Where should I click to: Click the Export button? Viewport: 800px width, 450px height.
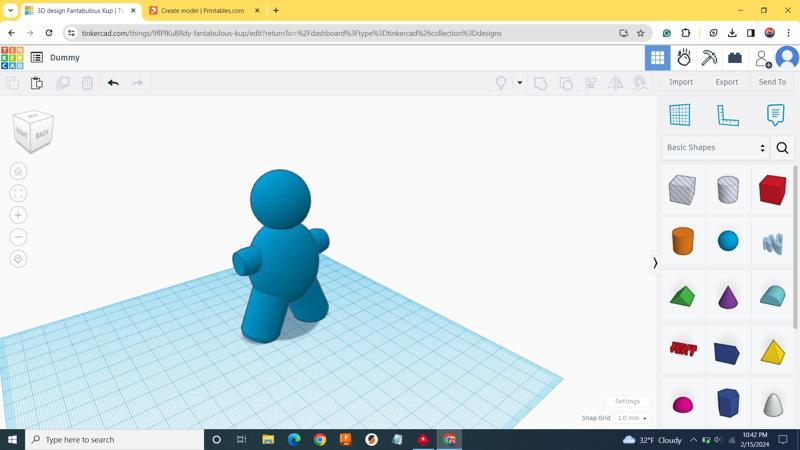pyautogui.click(x=726, y=82)
